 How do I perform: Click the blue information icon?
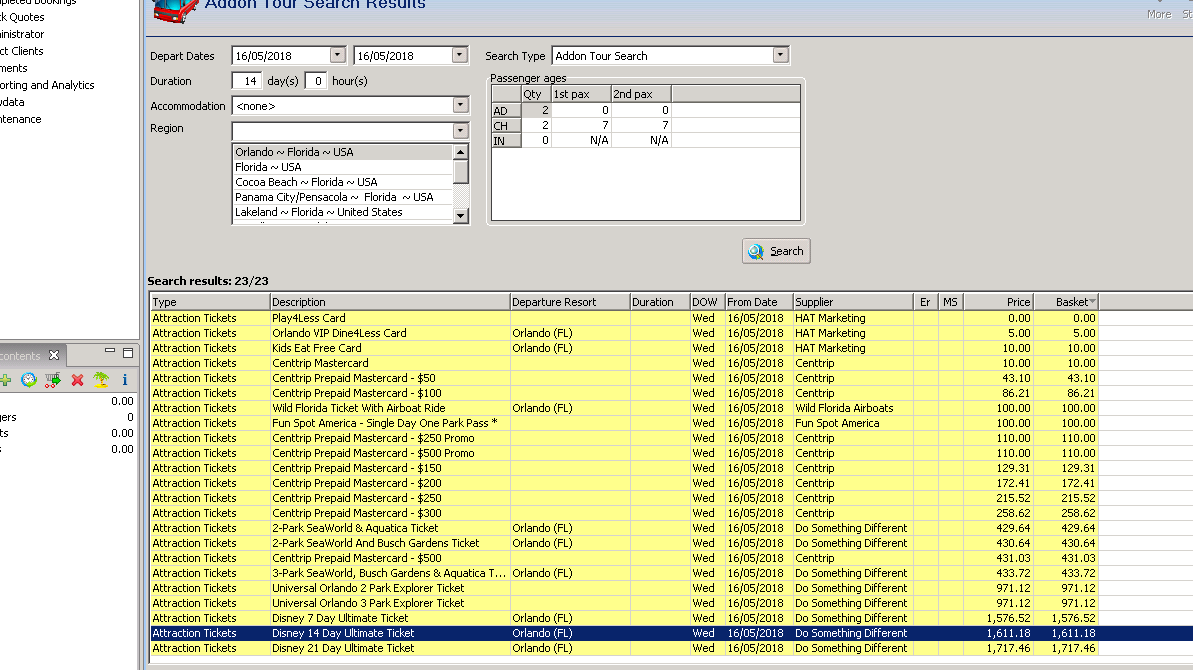124,380
